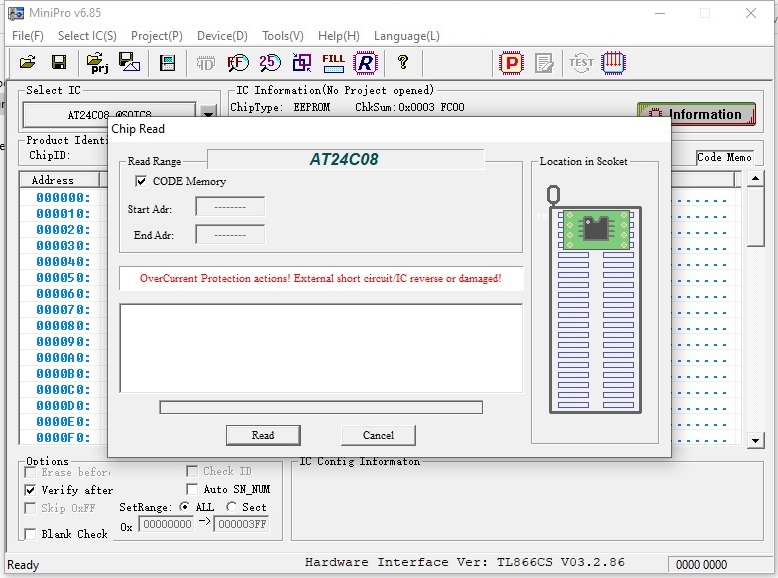778x578 pixels.
Task: Click the Hardware Interface Ver status text
Action: tap(464, 562)
